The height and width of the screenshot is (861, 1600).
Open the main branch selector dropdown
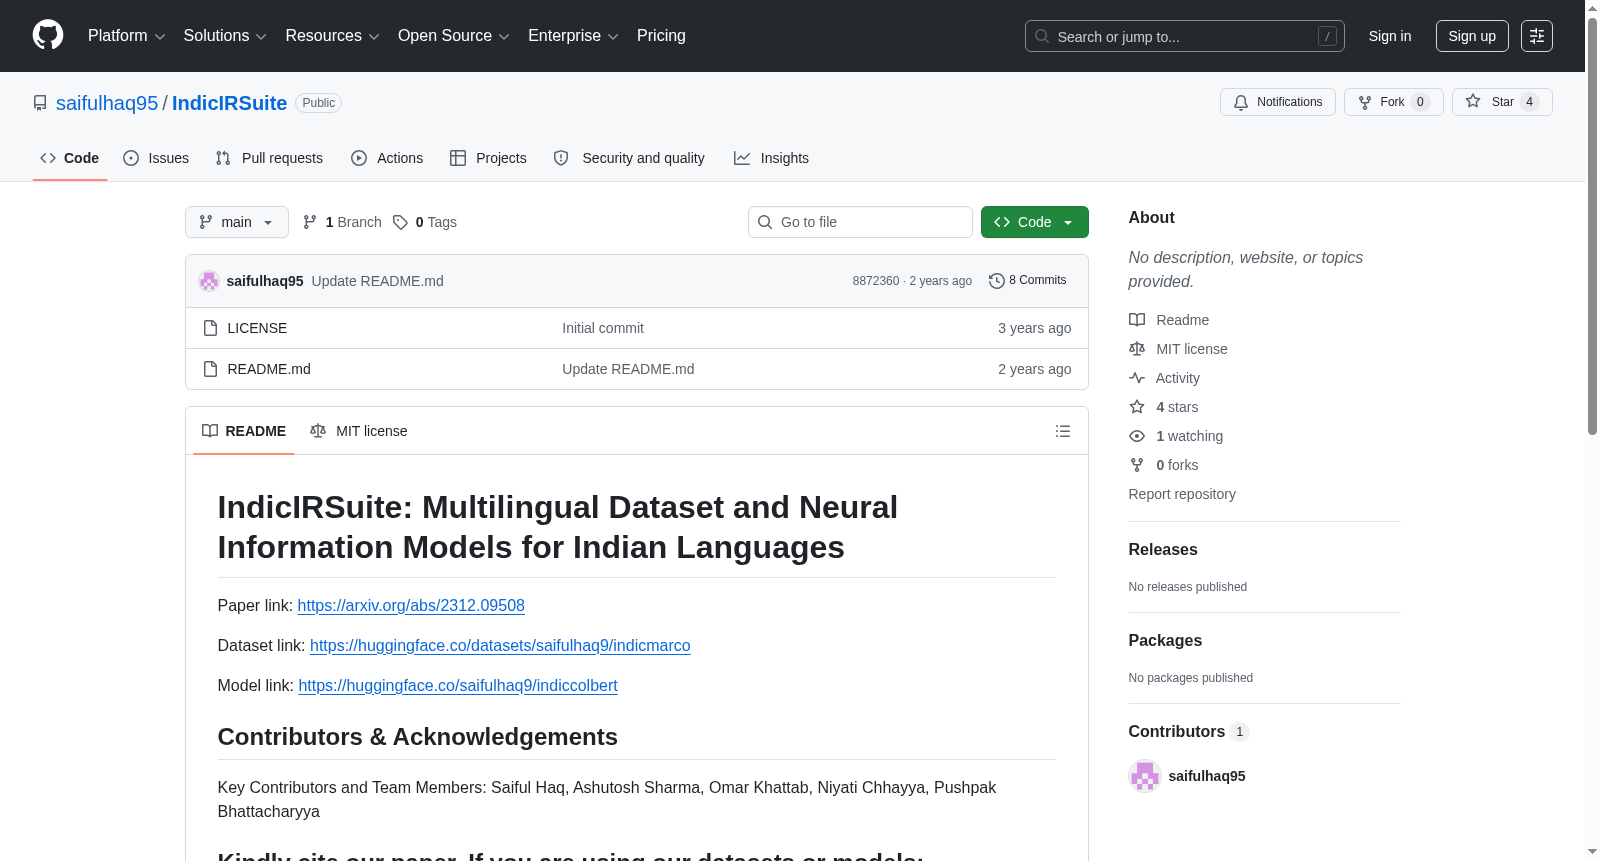[237, 222]
